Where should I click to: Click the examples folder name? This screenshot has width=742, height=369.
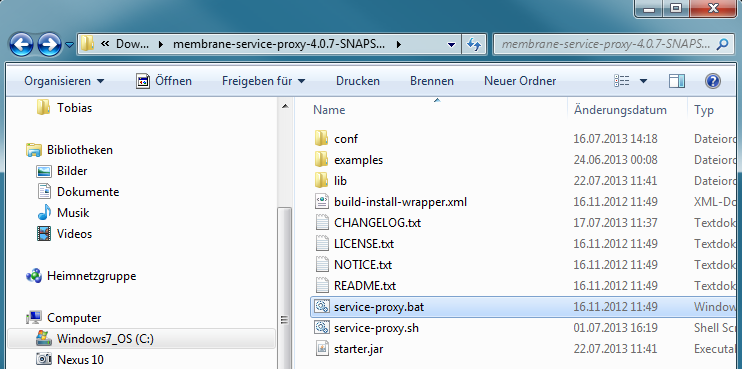click(x=358, y=160)
